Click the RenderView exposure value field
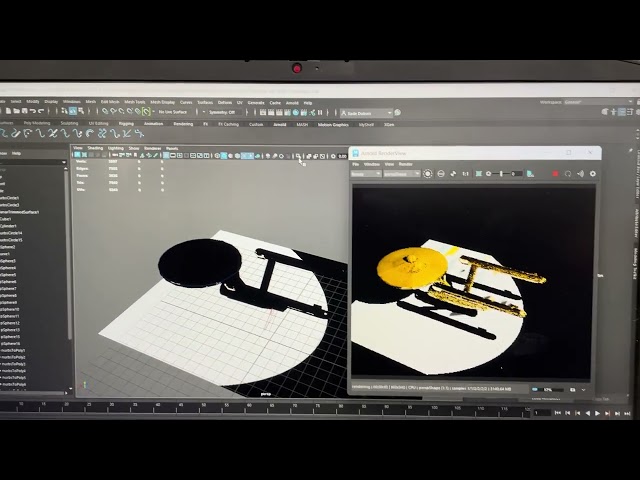This screenshot has width=640, height=480. click(x=517, y=174)
